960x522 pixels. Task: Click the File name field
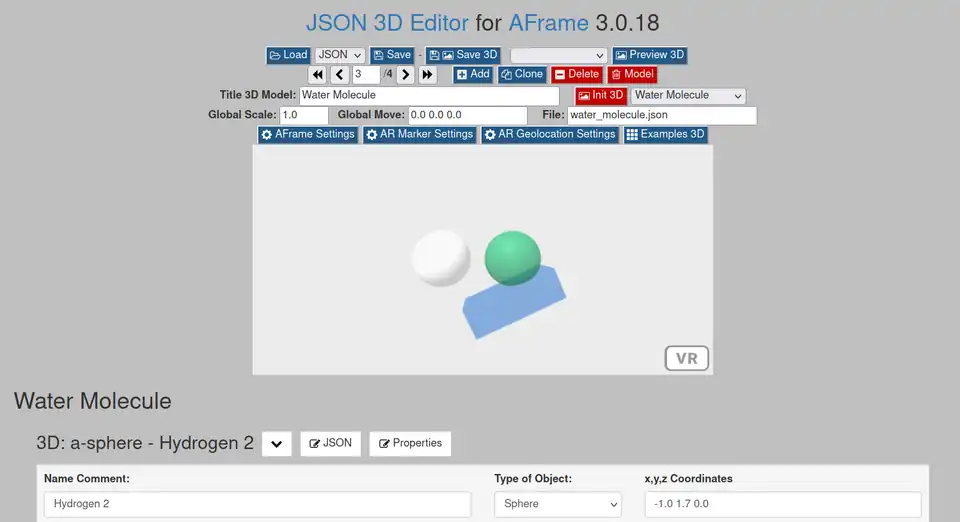(x=662, y=115)
